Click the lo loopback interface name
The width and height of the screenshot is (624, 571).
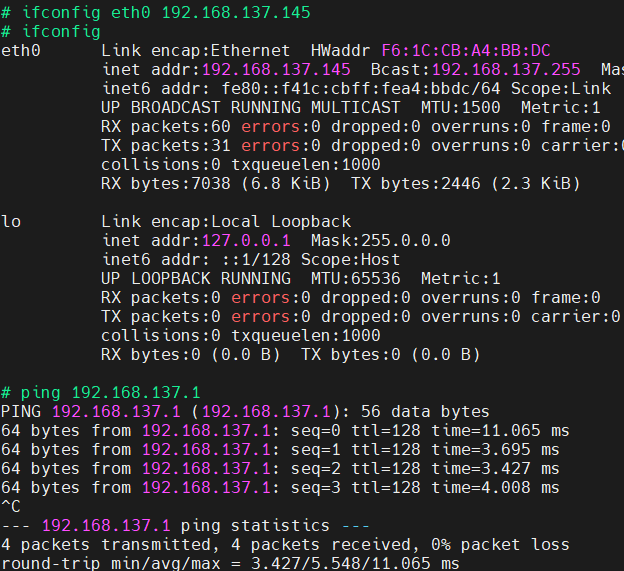[11, 221]
